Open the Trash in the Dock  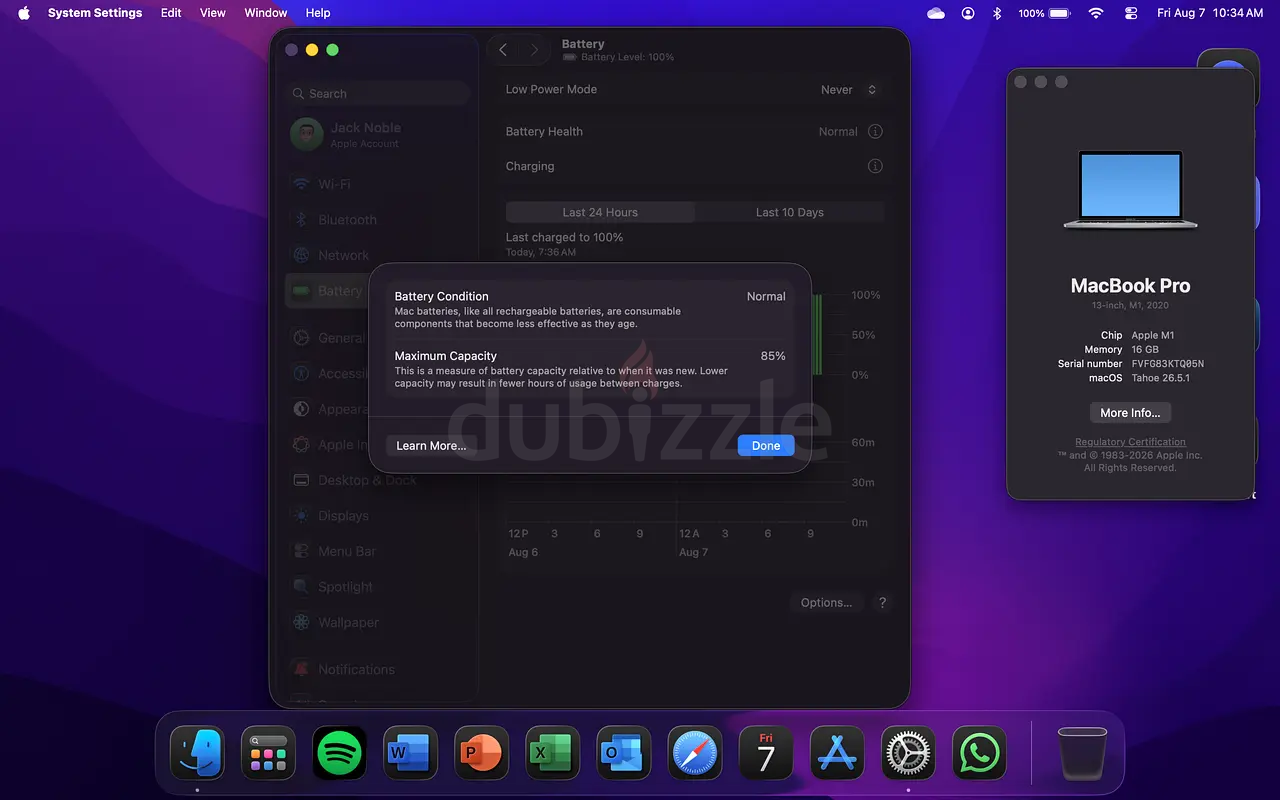1081,753
